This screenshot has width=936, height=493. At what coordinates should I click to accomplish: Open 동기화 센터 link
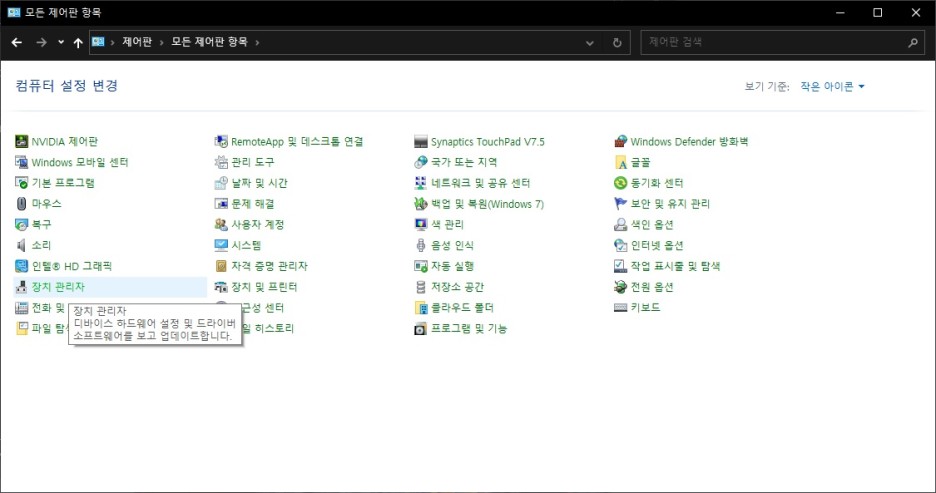(x=657, y=183)
